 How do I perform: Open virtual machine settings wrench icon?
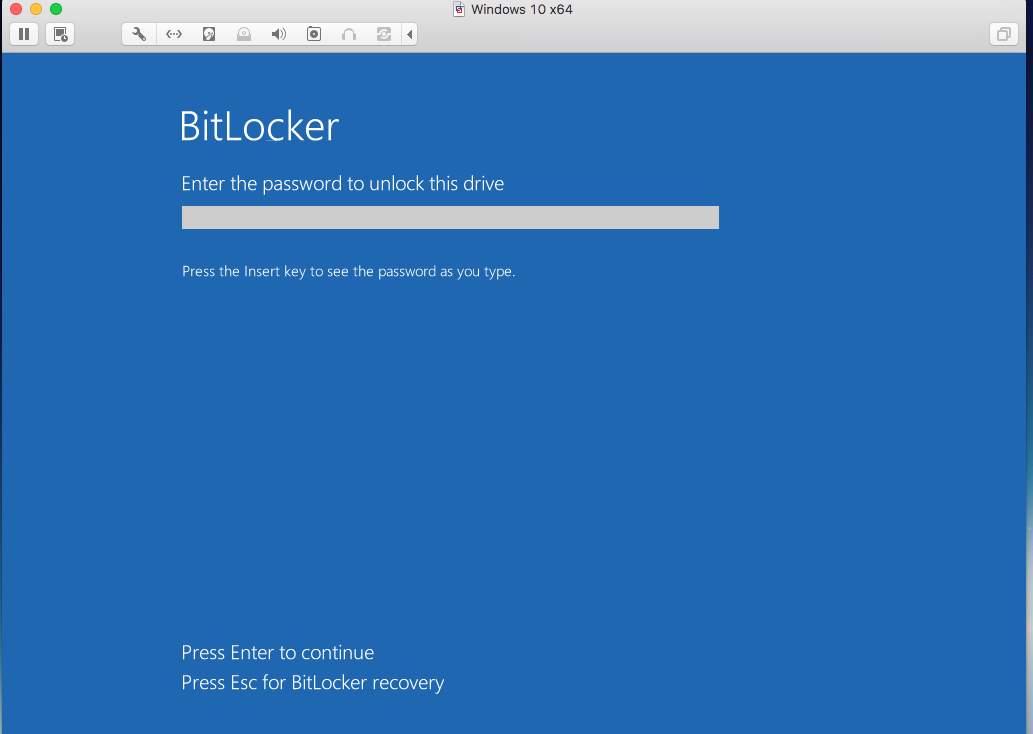tap(139, 34)
